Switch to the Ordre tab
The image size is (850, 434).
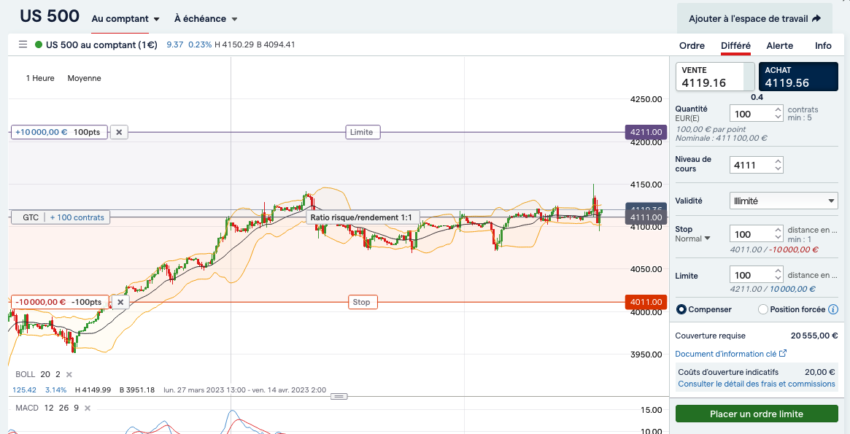click(x=692, y=46)
